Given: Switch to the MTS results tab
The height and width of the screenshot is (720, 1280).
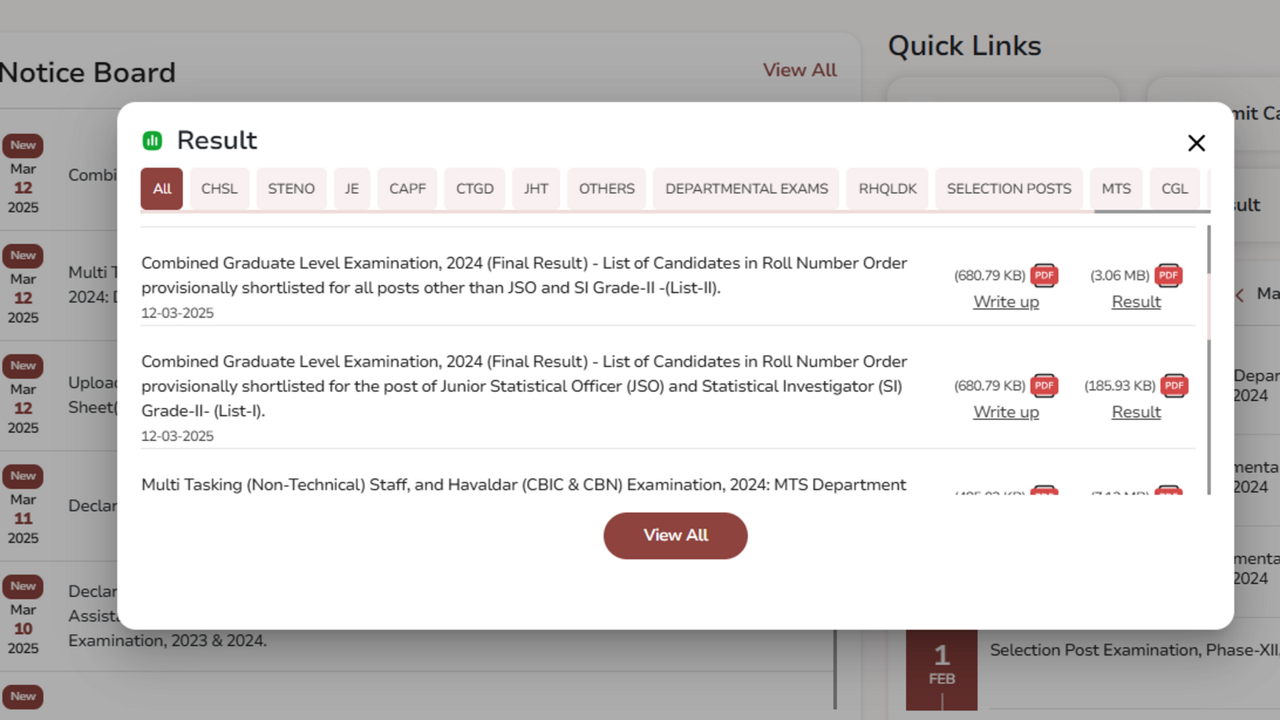Looking at the screenshot, I should coord(1115,188).
